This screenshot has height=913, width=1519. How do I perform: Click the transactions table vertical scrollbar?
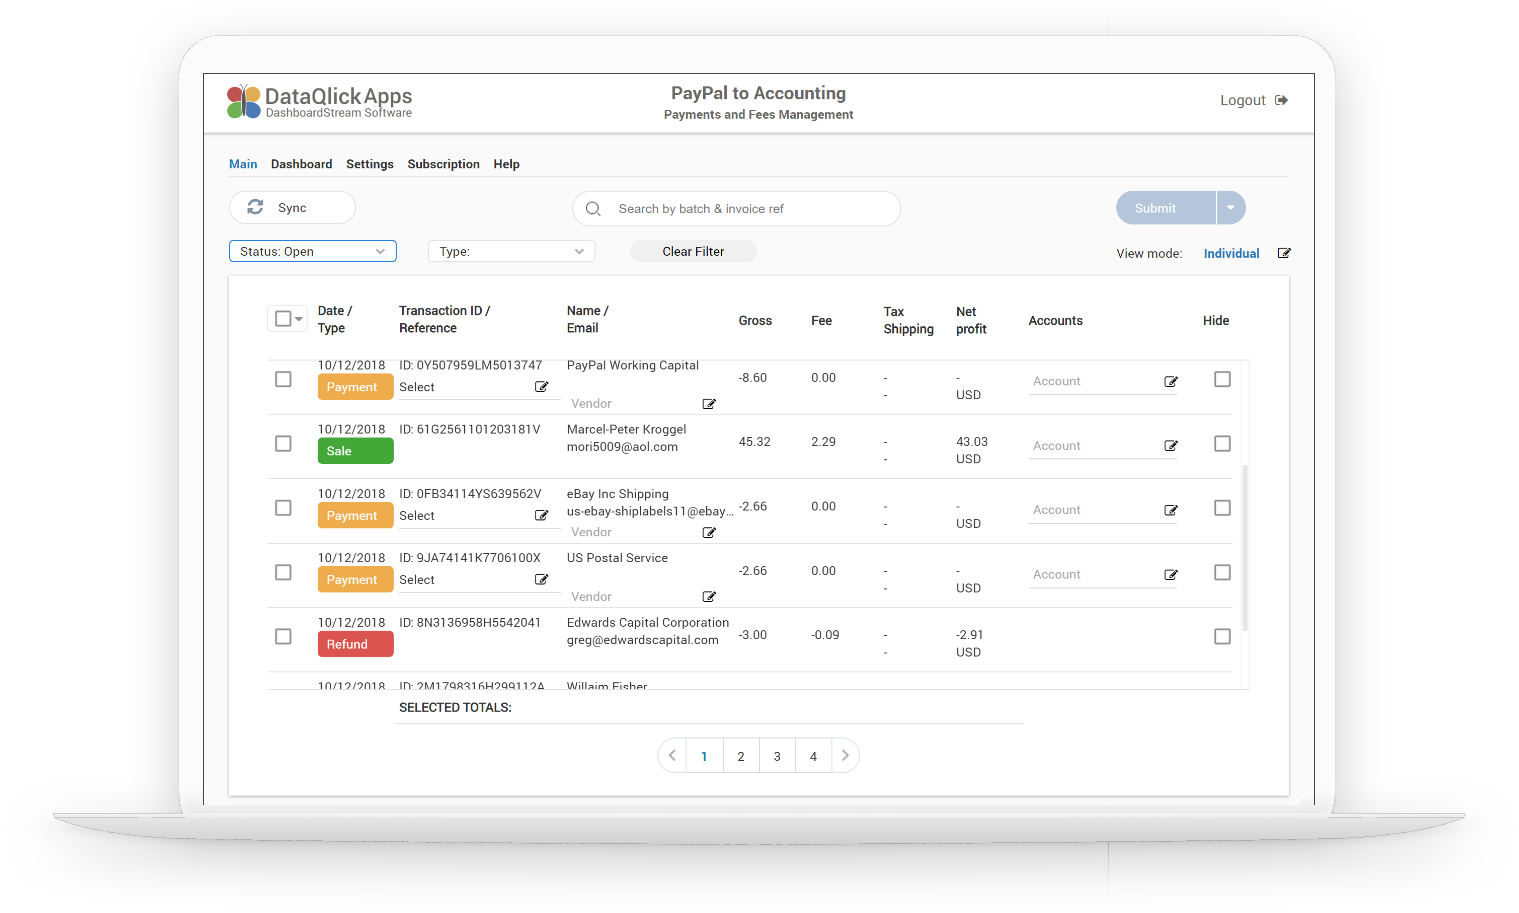[1245, 548]
